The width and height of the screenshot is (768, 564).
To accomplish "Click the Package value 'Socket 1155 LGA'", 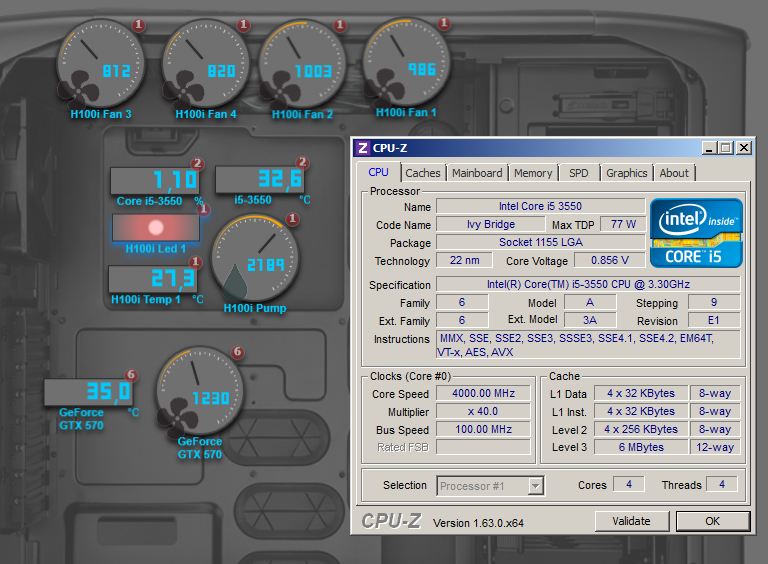I will 540,242.
